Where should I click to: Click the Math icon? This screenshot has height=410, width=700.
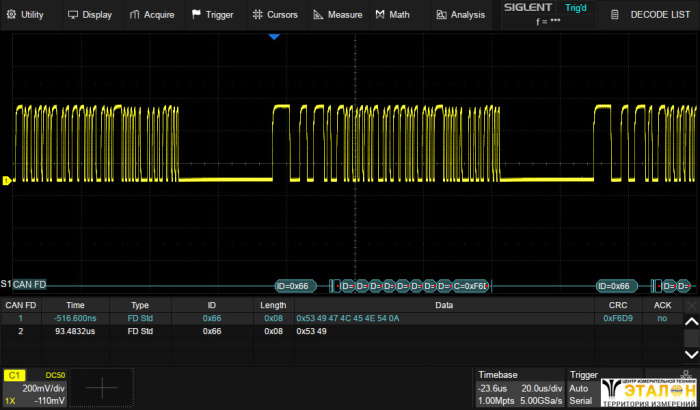(380, 15)
